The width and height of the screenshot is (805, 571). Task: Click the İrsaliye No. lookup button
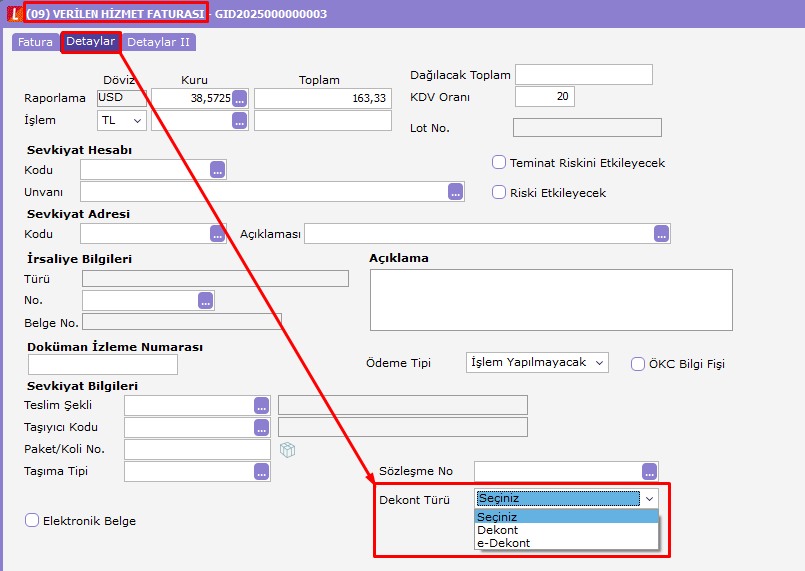(206, 300)
